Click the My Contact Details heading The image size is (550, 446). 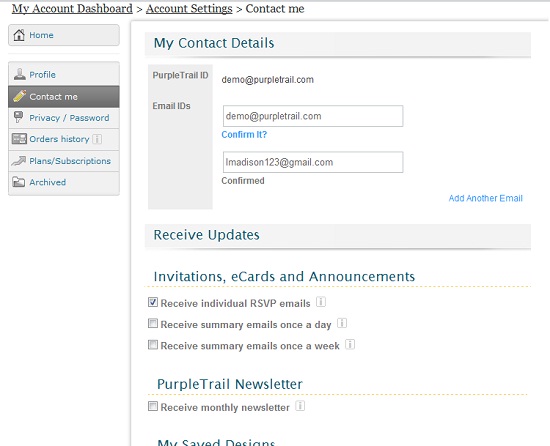click(x=214, y=43)
